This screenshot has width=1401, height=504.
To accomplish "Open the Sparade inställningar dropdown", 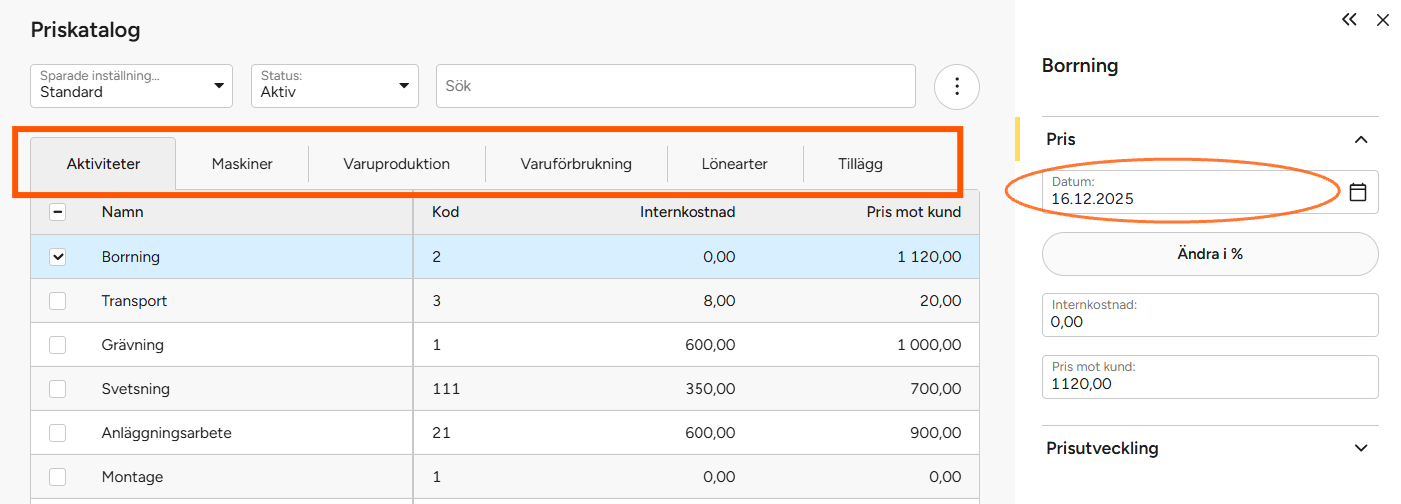I will click(131, 86).
